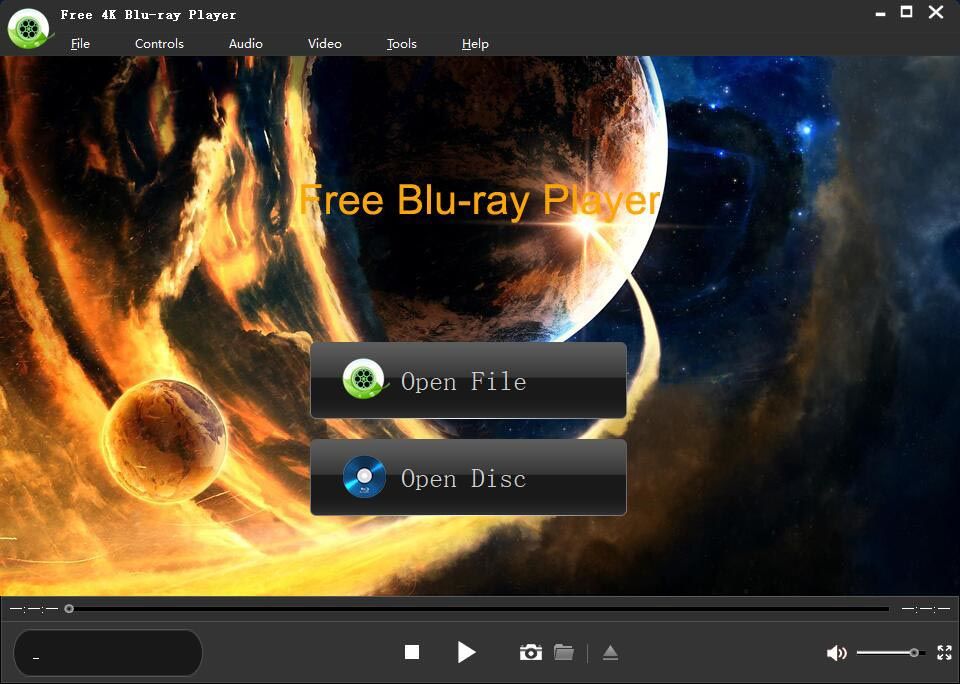The width and height of the screenshot is (960, 684).
Task: Open the snapshot folder icon
Action: 564,653
